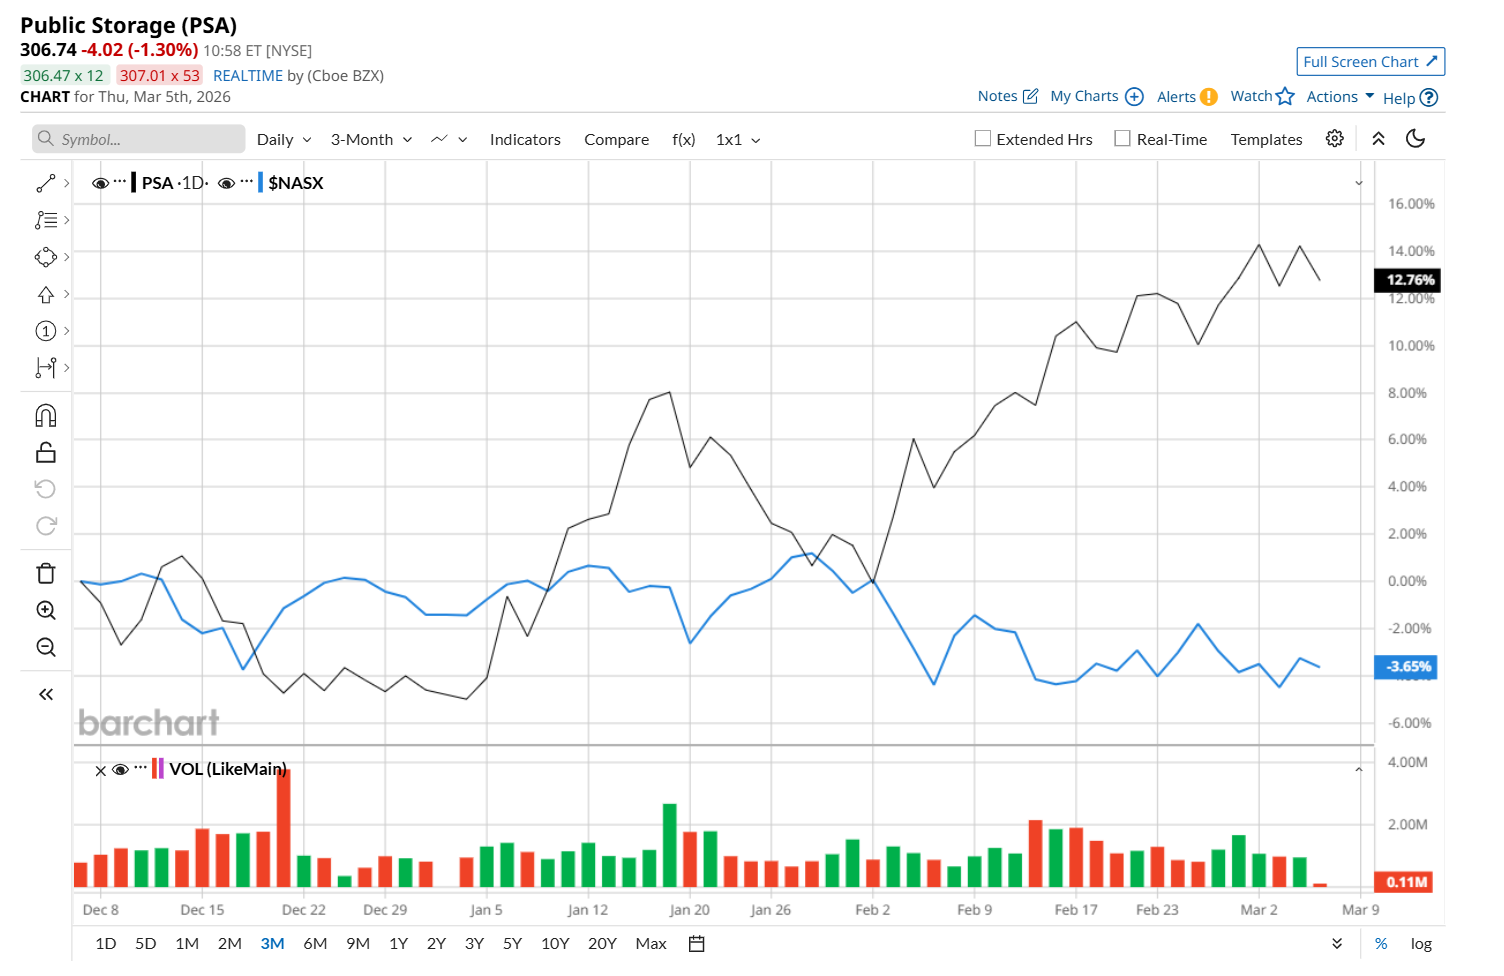The width and height of the screenshot is (1504, 976).
Task: Open the Full Screen Chart
Action: [1370, 62]
